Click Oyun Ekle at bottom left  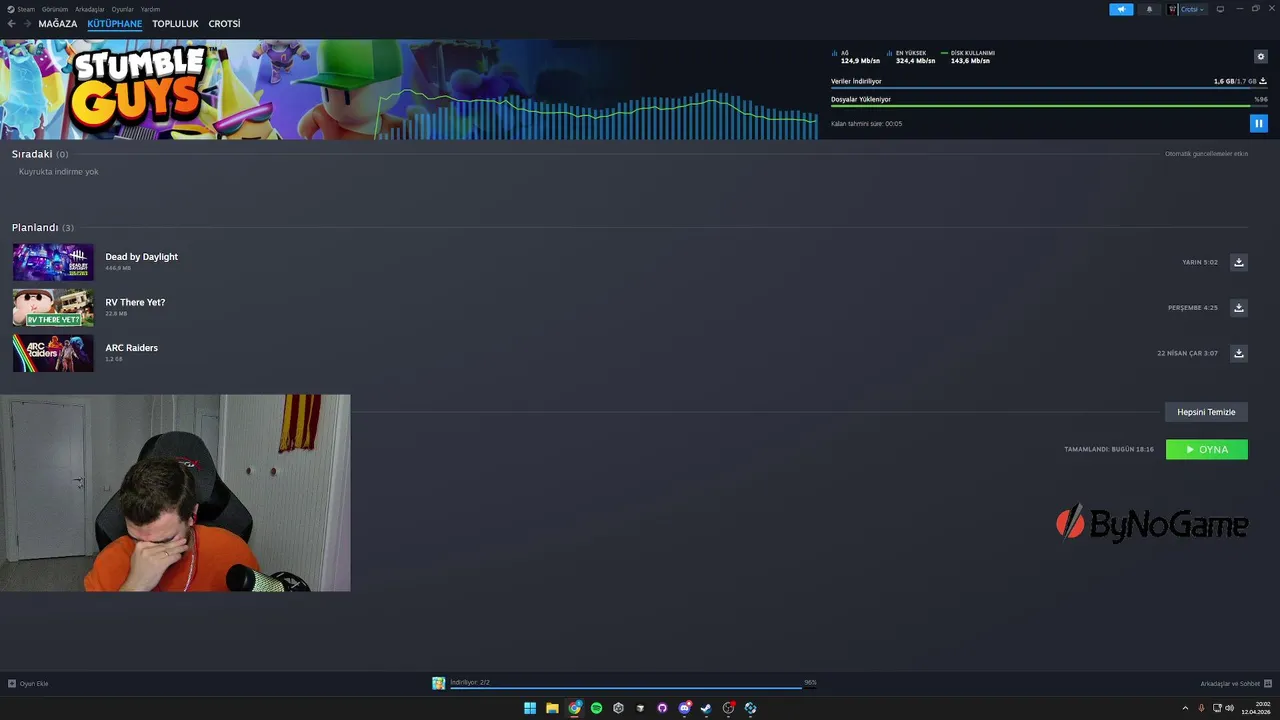pos(28,684)
